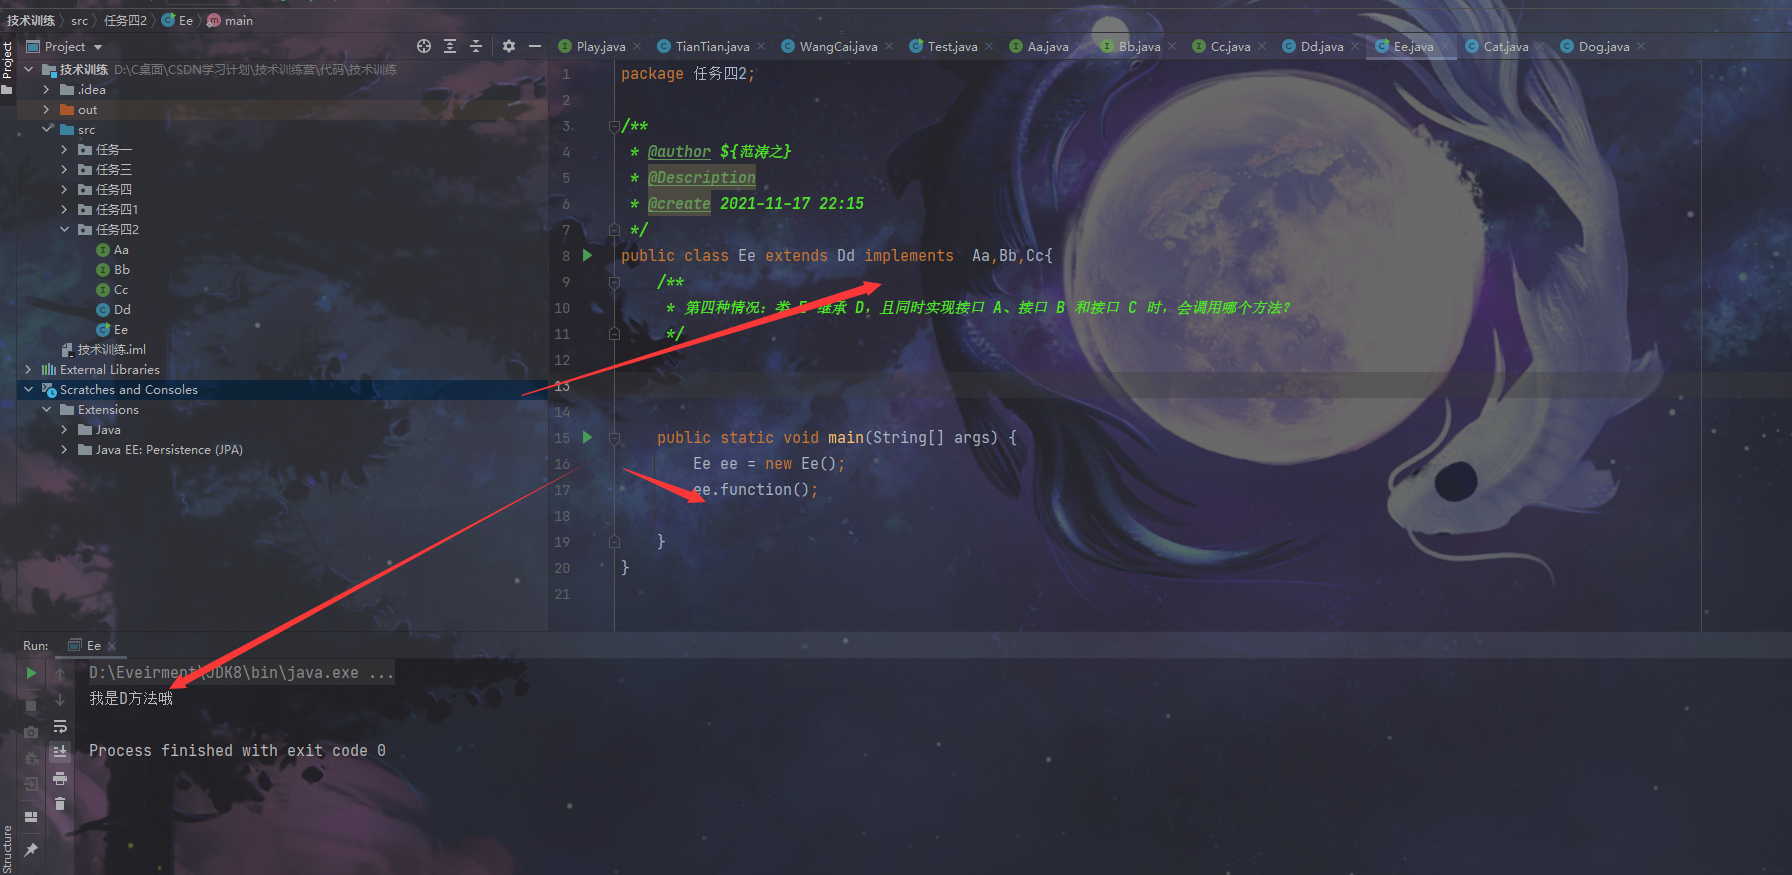Open the Project view dropdown
This screenshot has height=875, width=1792.
98,47
